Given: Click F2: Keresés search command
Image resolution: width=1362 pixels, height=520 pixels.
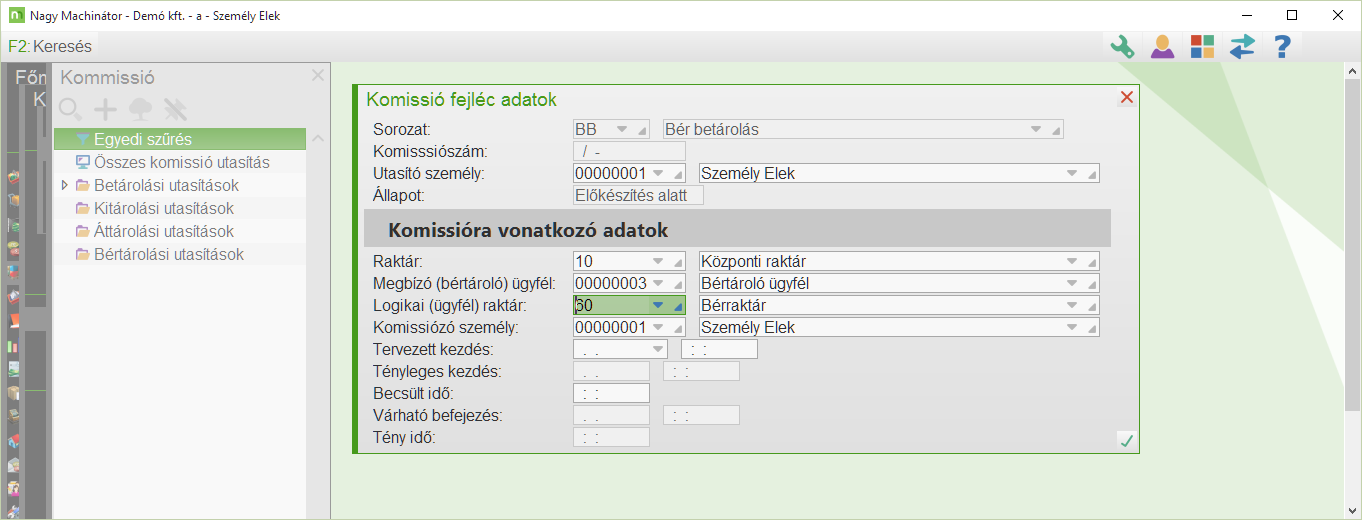Looking at the screenshot, I should pos(50,46).
